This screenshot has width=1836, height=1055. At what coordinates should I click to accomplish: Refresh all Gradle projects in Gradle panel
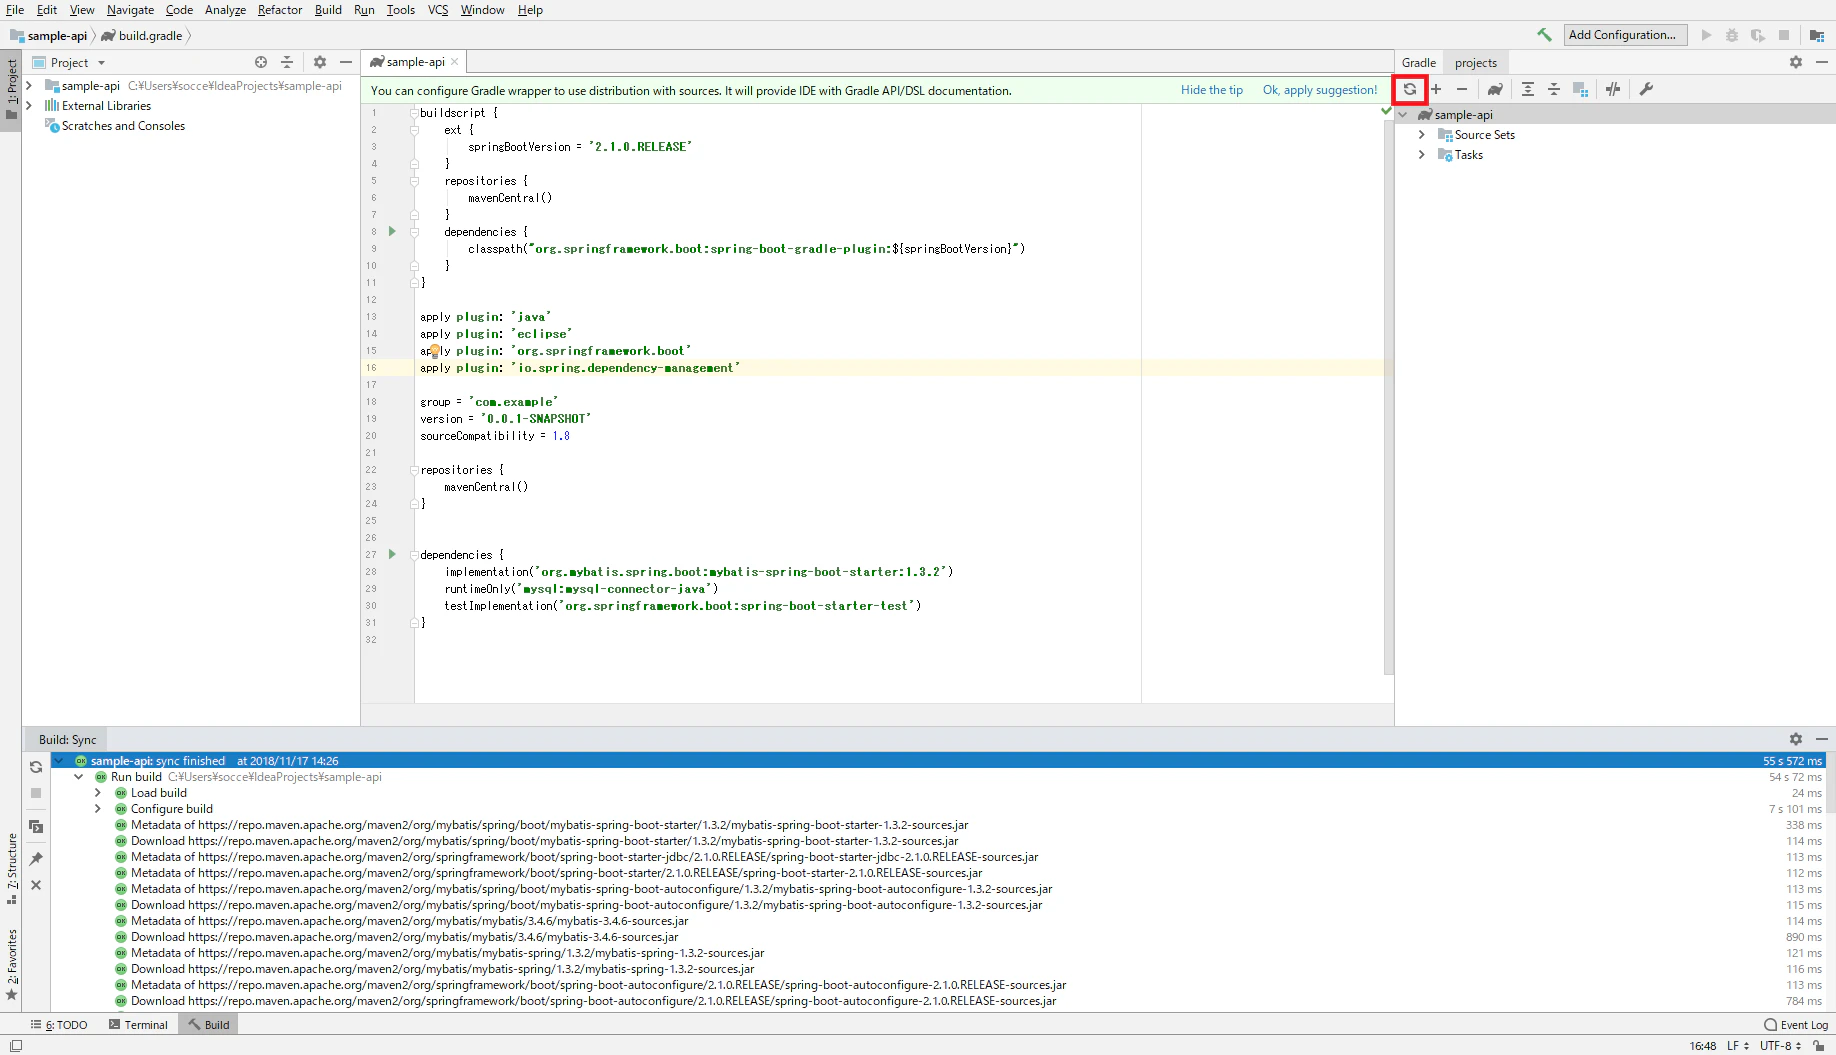pyautogui.click(x=1410, y=89)
